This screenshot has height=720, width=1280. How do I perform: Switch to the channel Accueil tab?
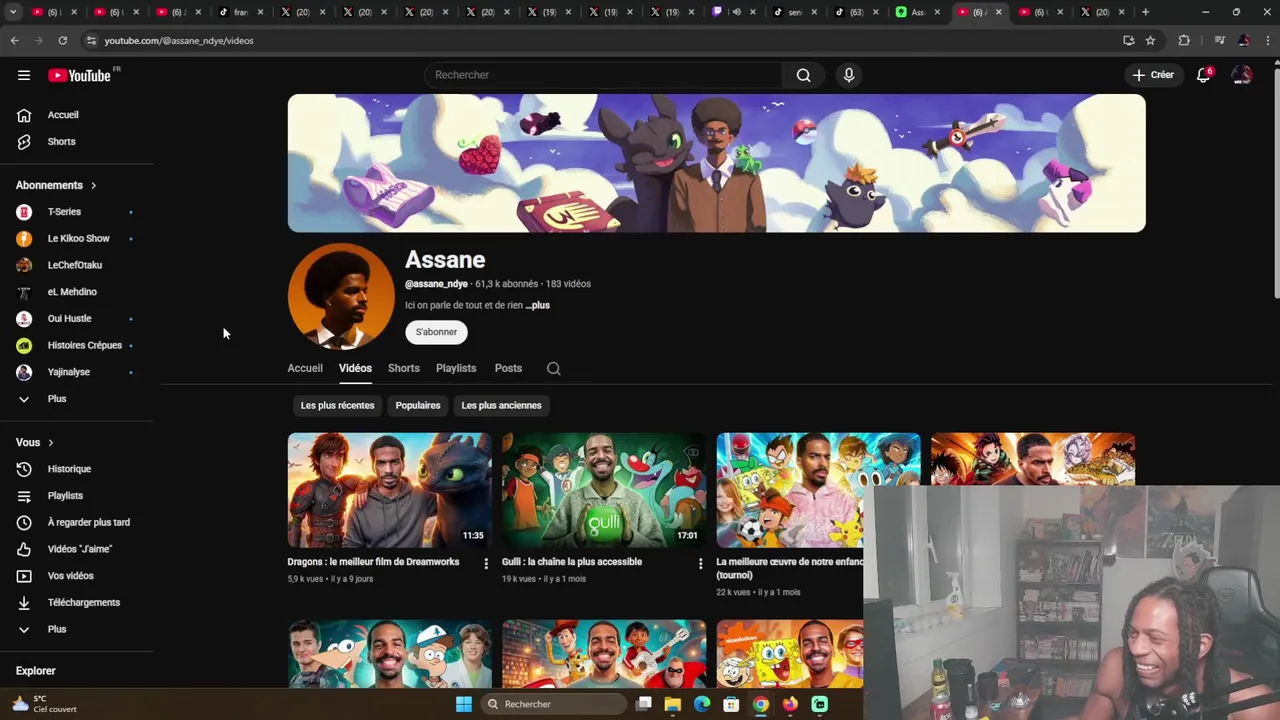click(x=305, y=368)
